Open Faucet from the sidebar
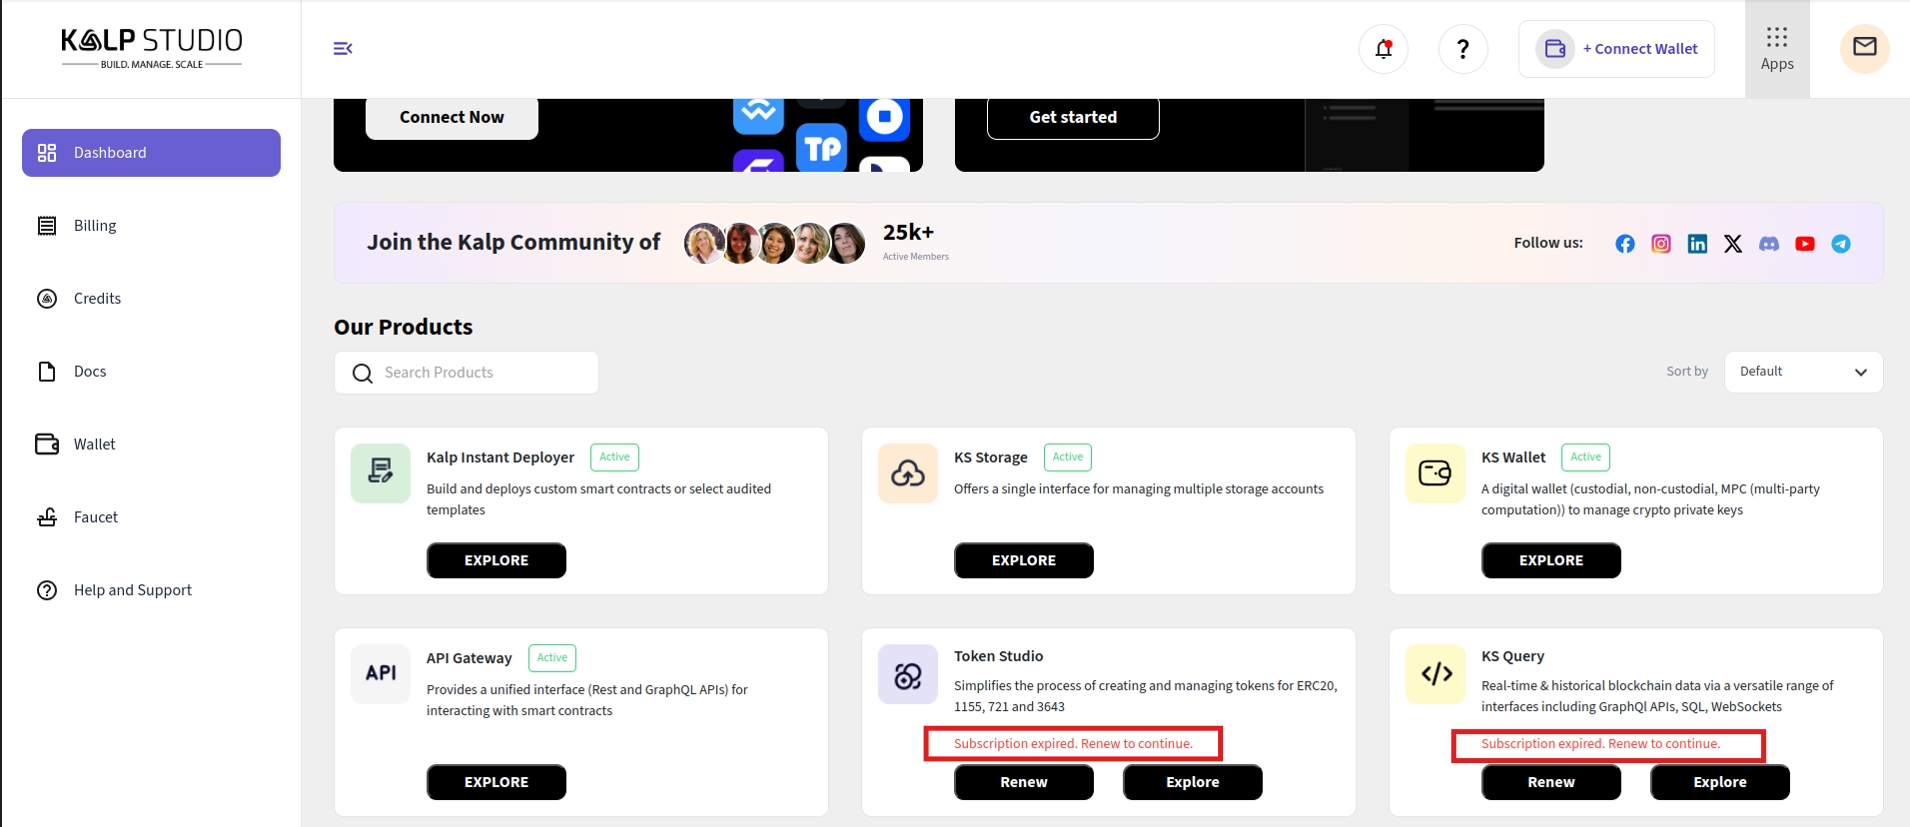 pos(95,517)
